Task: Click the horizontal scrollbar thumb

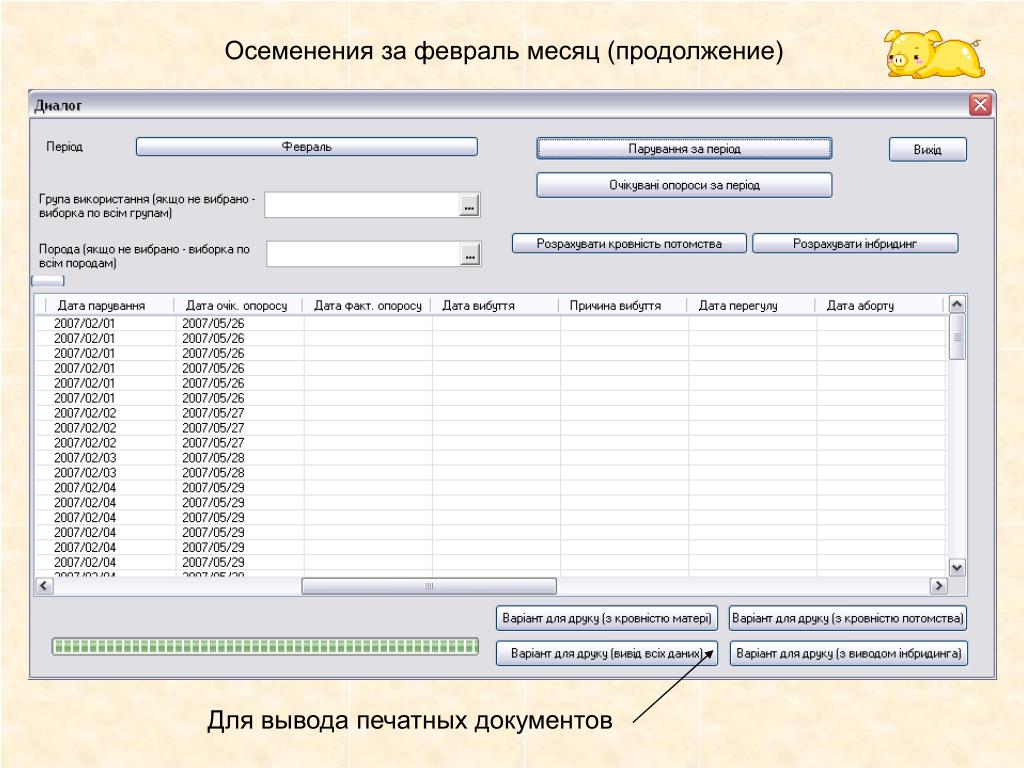Action: point(429,586)
